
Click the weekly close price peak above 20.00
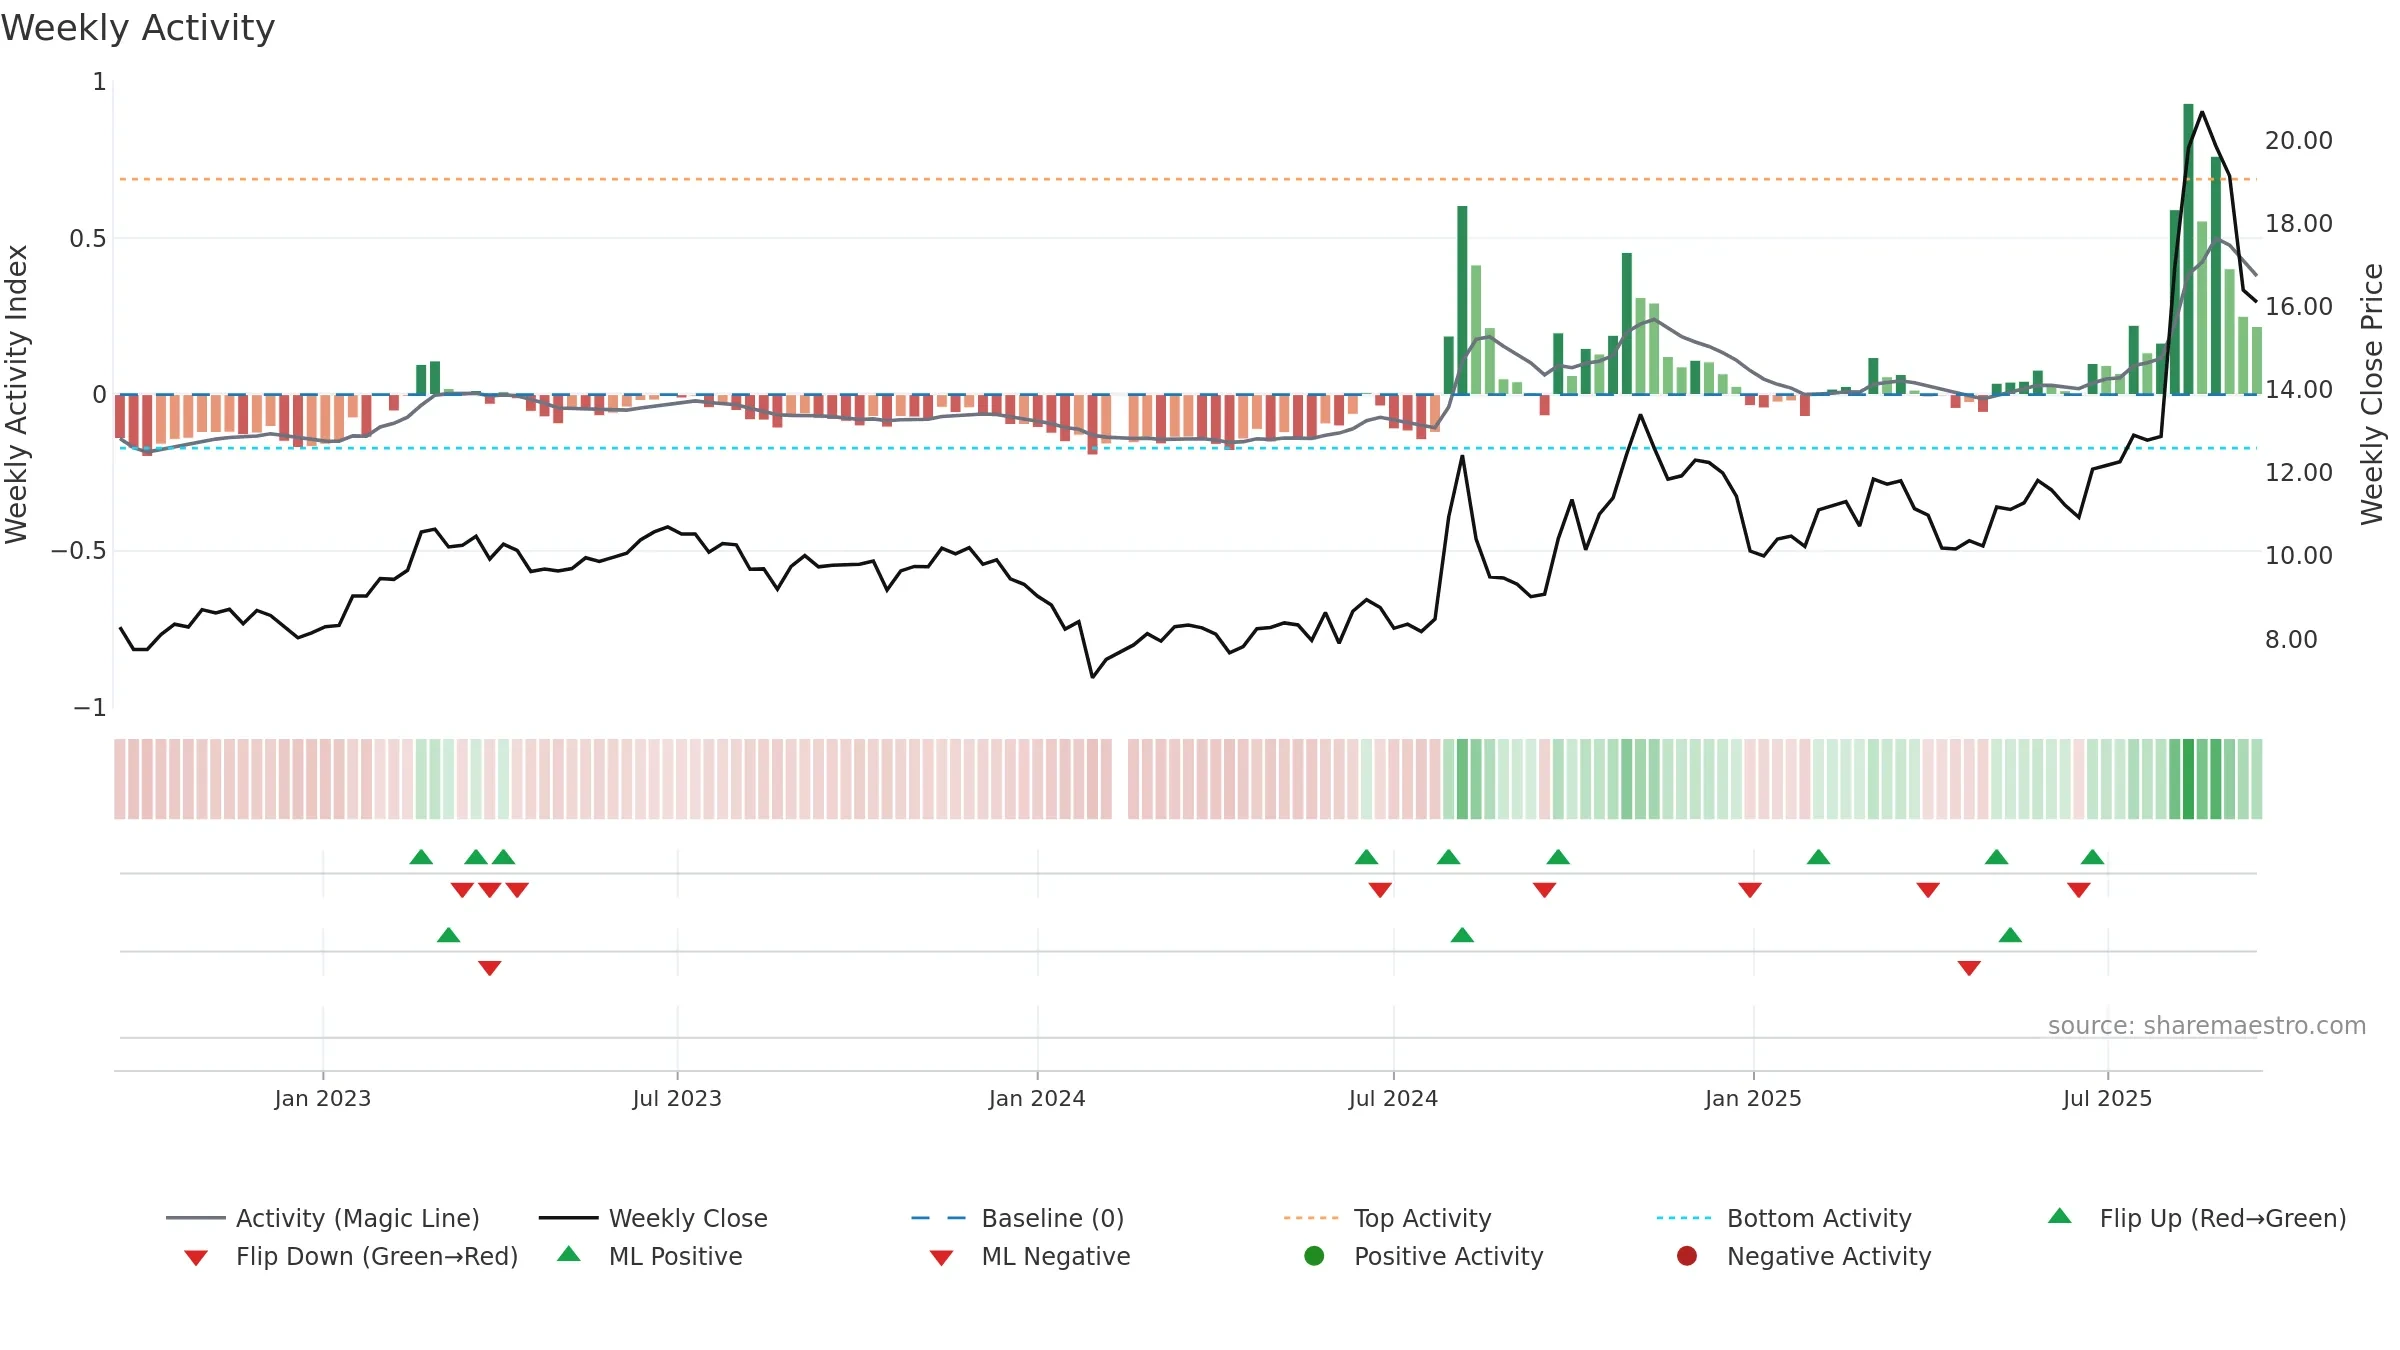click(x=2202, y=113)
